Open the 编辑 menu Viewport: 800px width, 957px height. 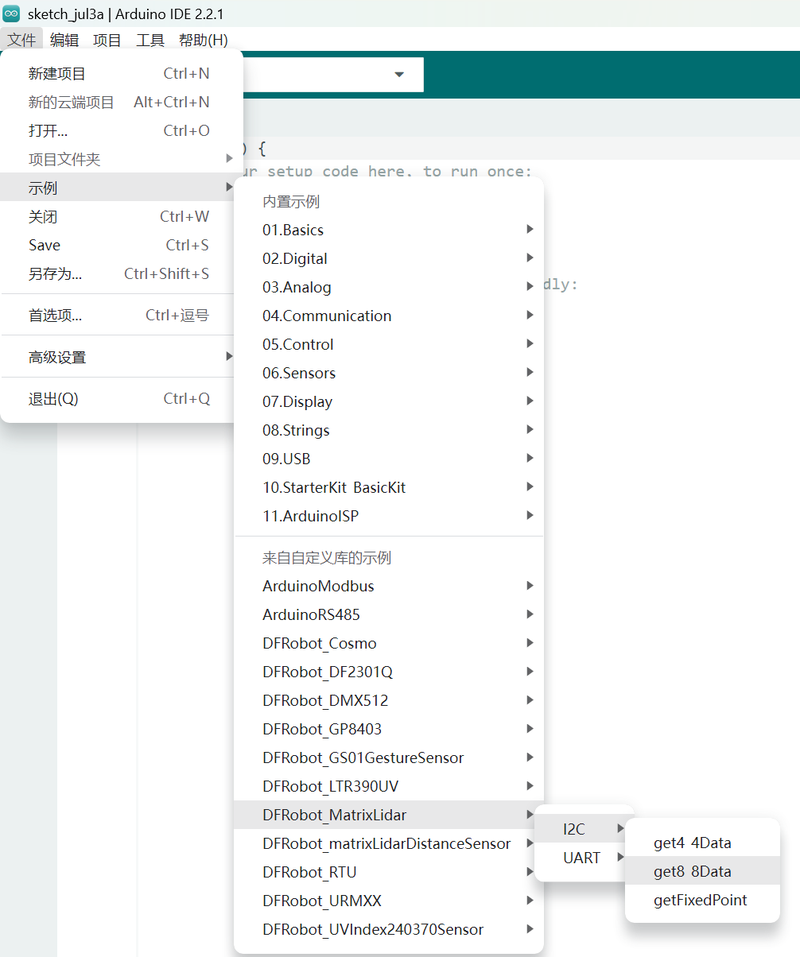64,40
